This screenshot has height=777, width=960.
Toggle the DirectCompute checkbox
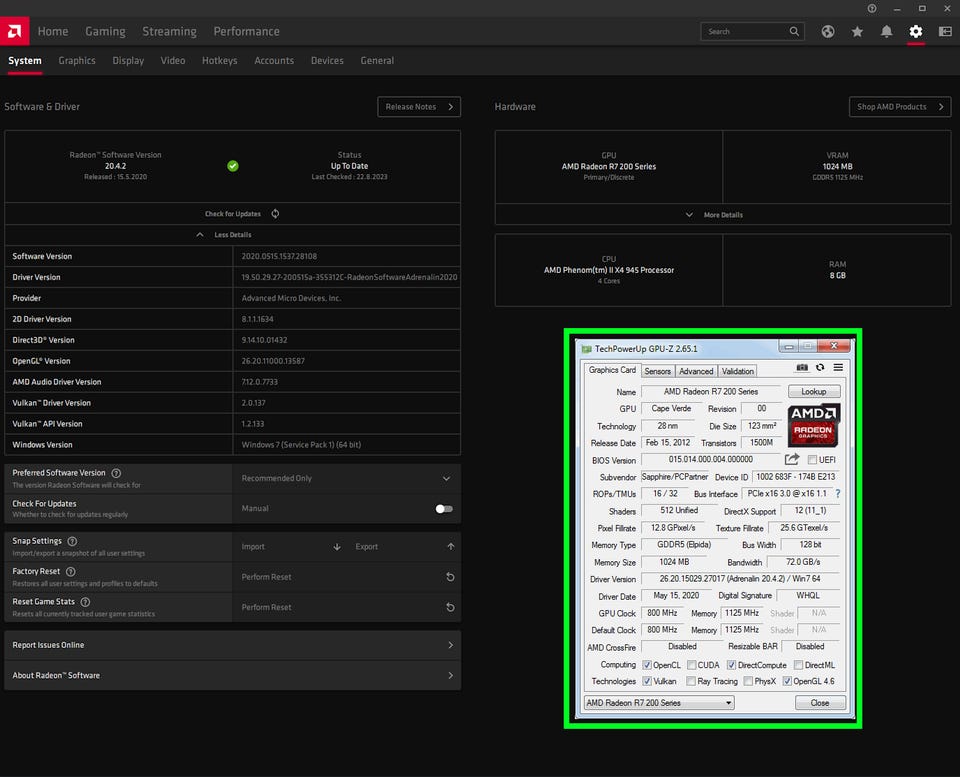coord(731,665)
